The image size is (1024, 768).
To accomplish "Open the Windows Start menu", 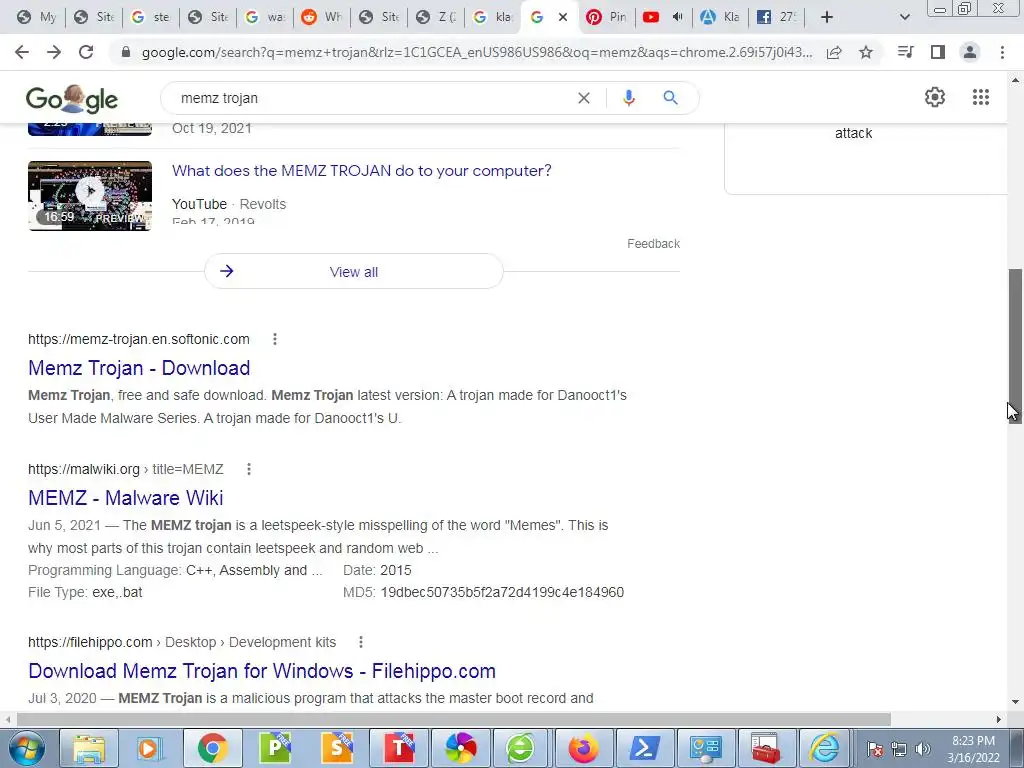I will pyautogui.click(x=27, y=748).
